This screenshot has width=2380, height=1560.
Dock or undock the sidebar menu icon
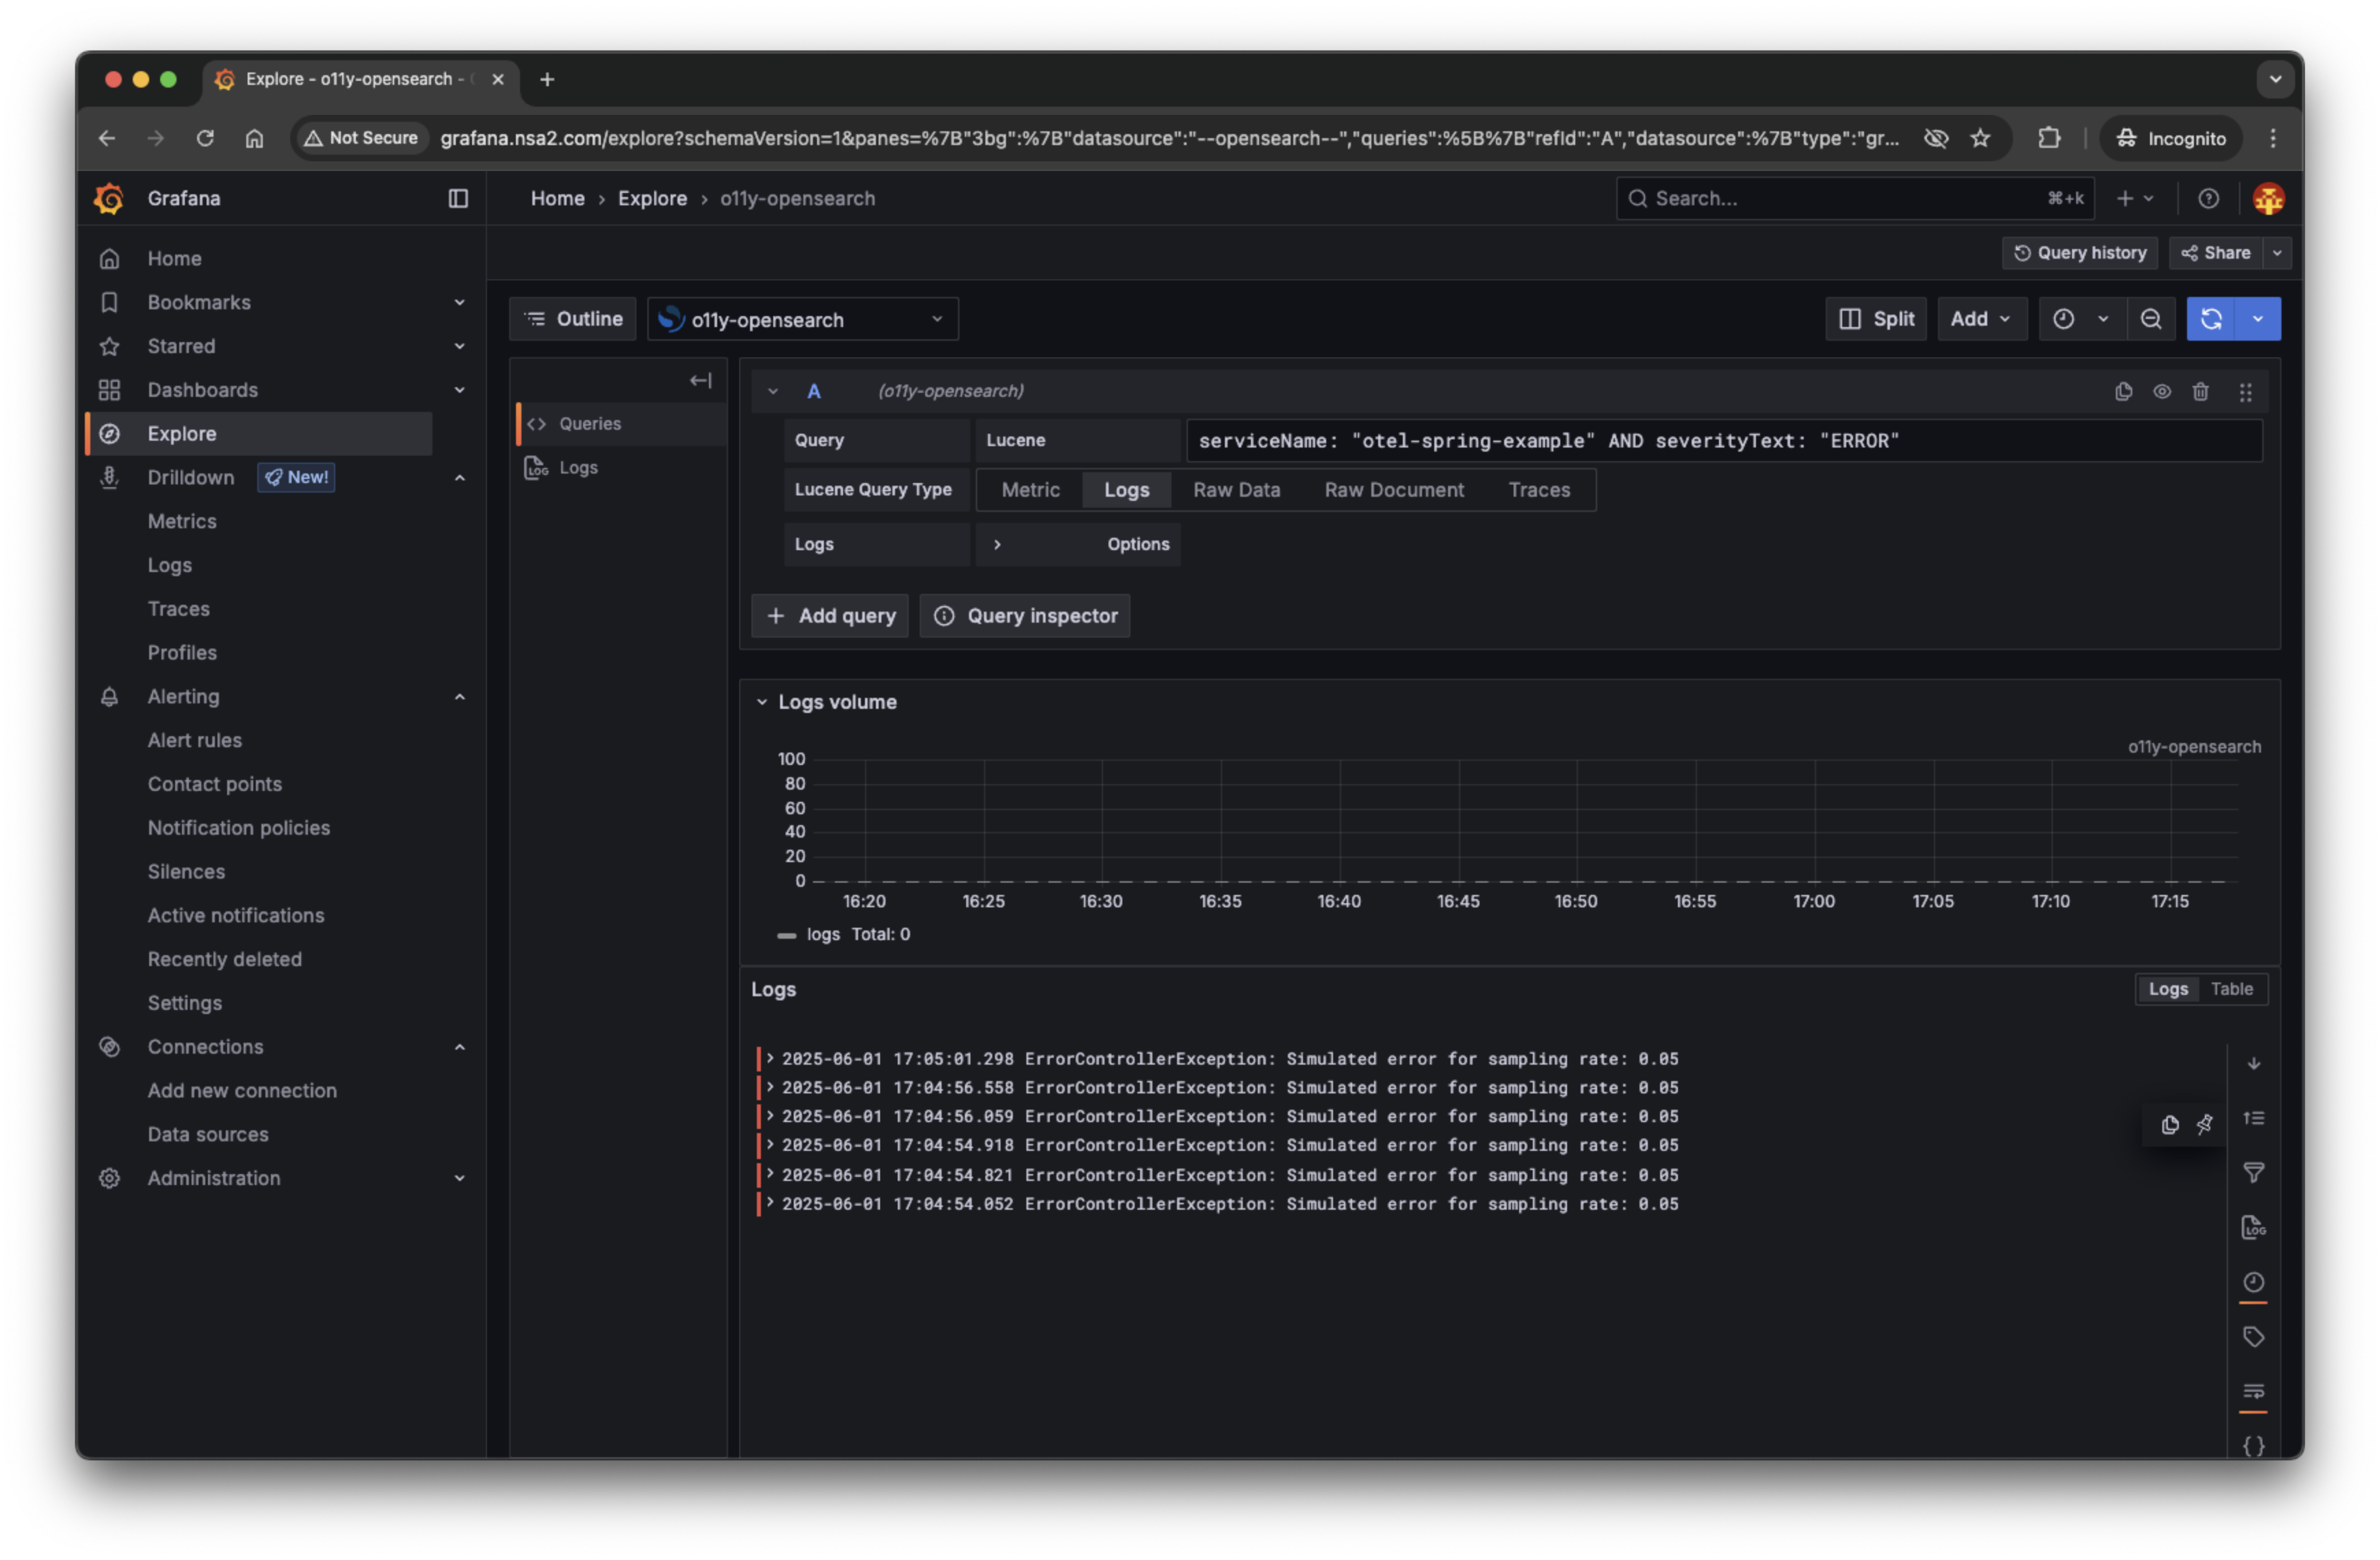tap(458, 198)
